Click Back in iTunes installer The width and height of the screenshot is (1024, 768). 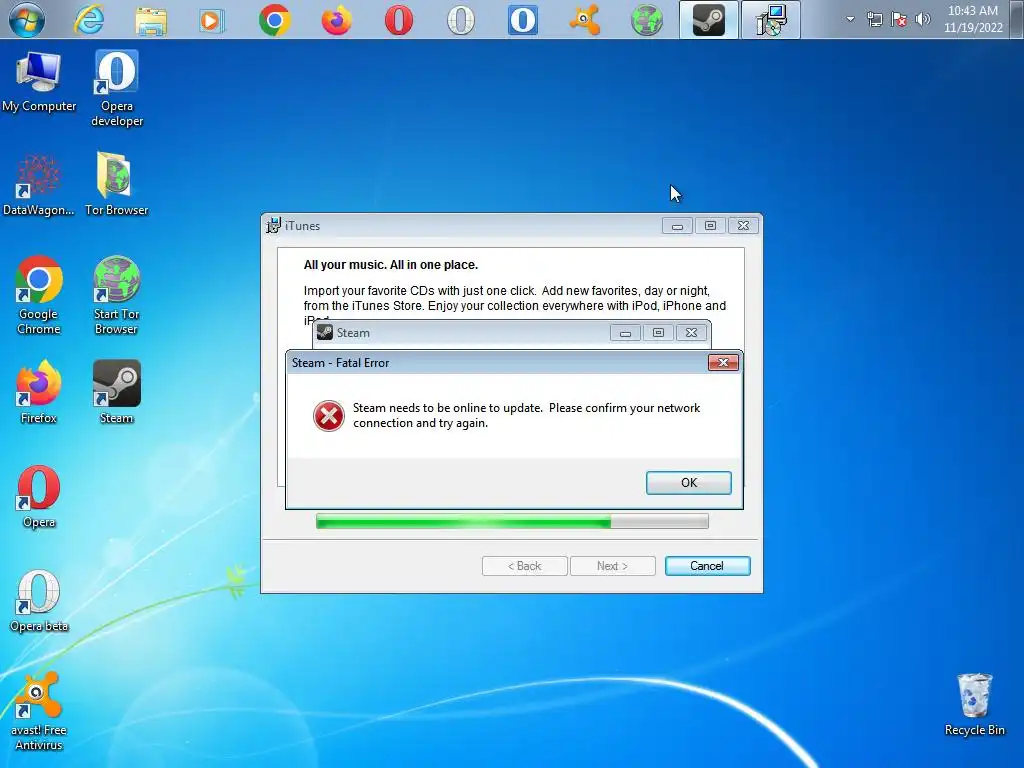[524, 566]
